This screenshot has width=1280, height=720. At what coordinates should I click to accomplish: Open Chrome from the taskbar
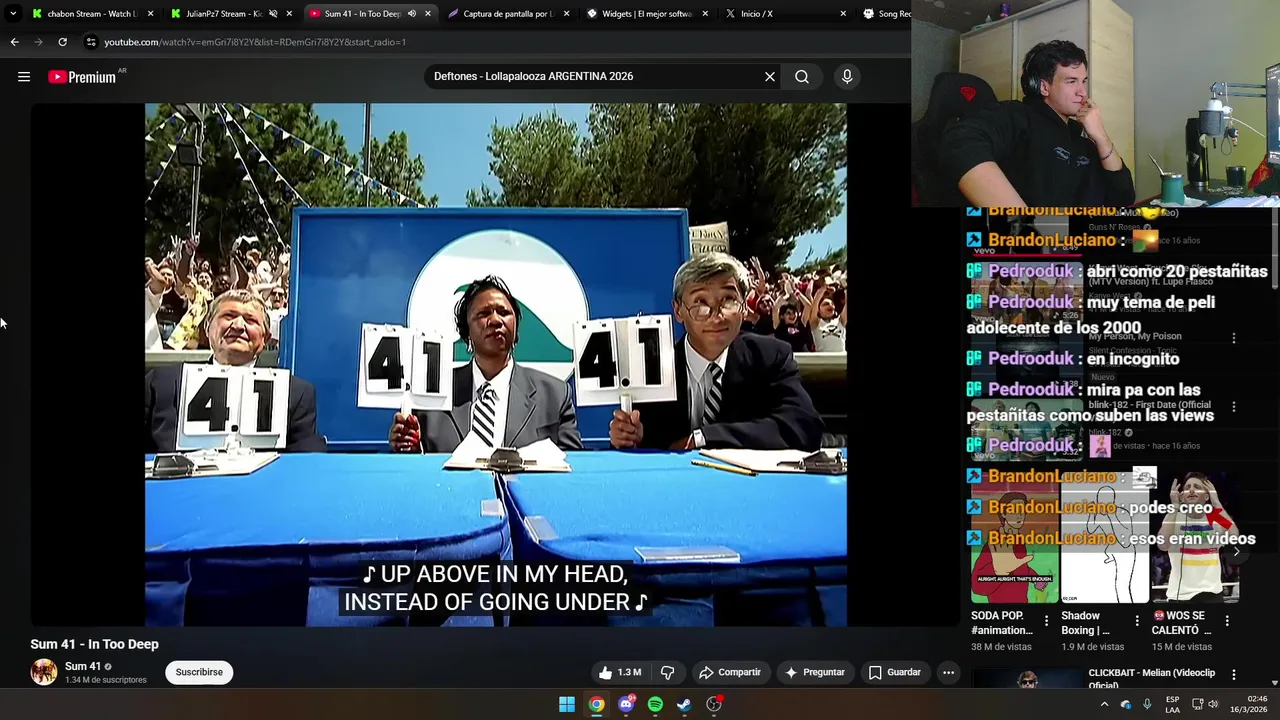[x=596, y=704]
